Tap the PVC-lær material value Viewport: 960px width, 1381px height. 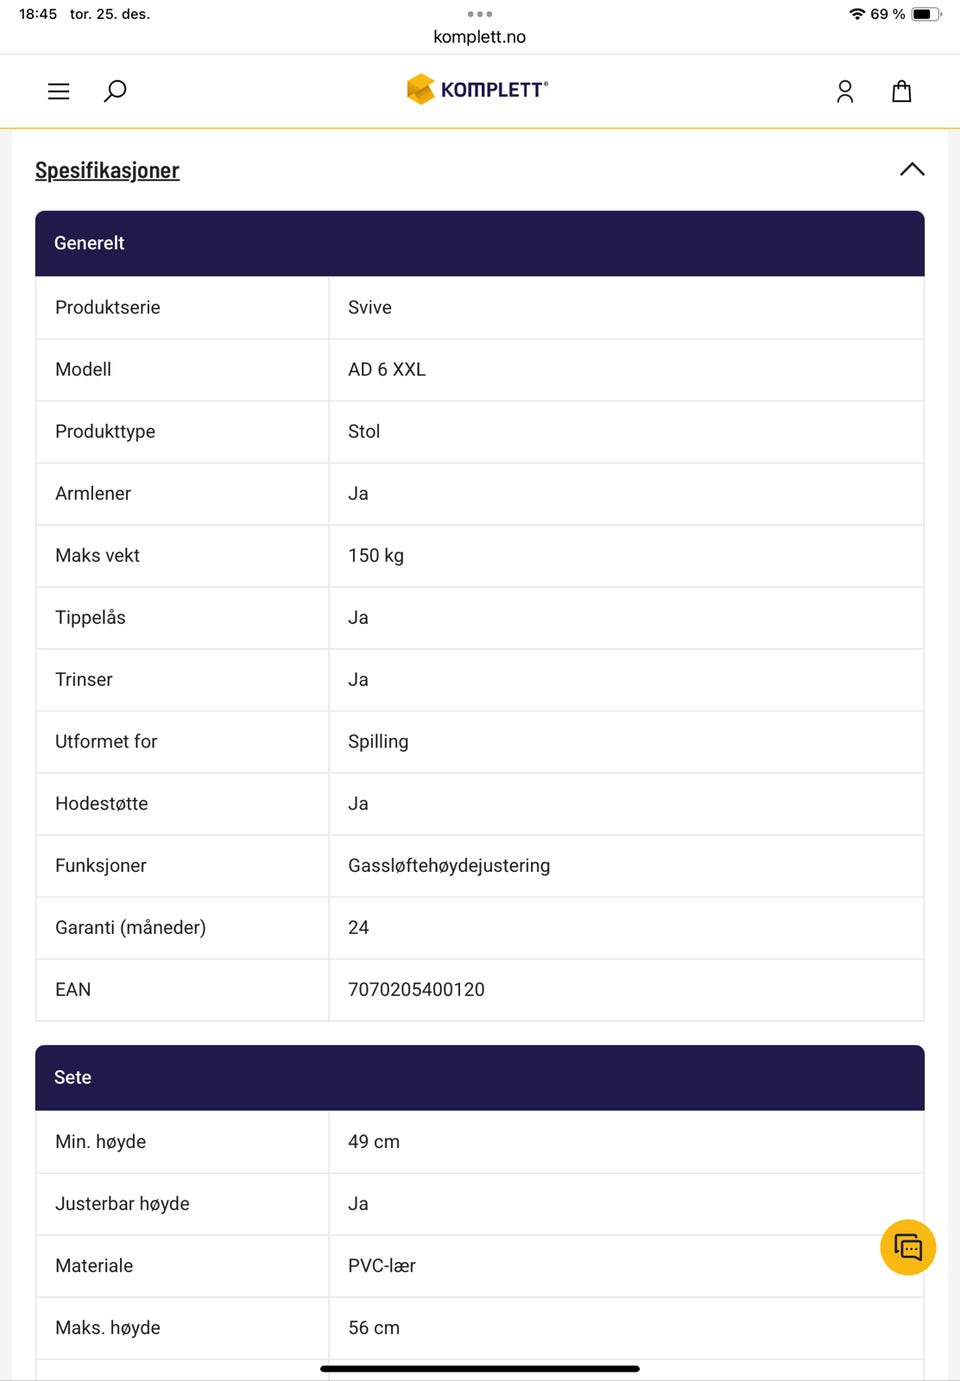pyautogui.click(x=382, y=1265)
